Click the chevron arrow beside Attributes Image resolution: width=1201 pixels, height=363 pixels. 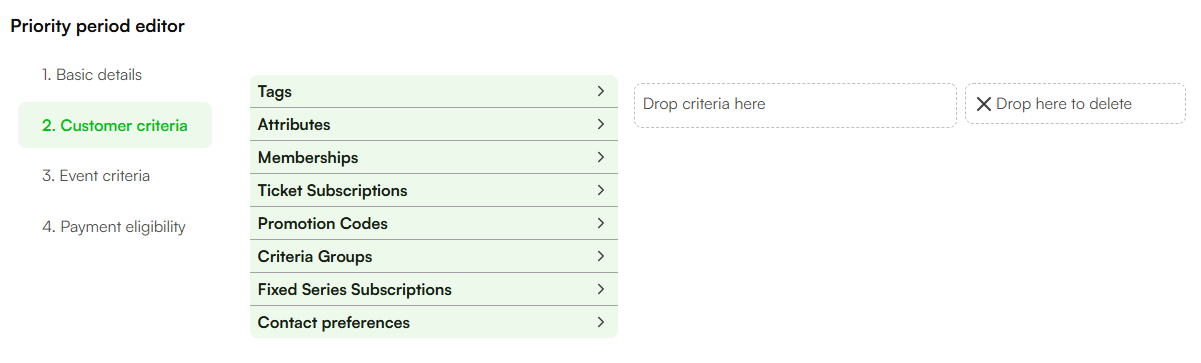pos(601,124)
